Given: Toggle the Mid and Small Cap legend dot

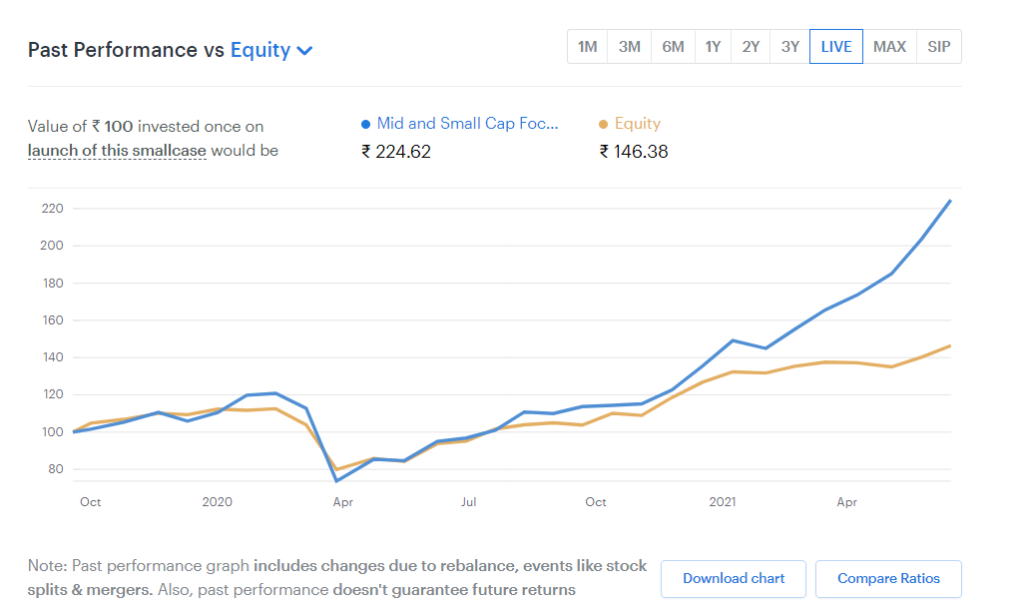Looking at the screenshot, I should click(x=366, y=125).
